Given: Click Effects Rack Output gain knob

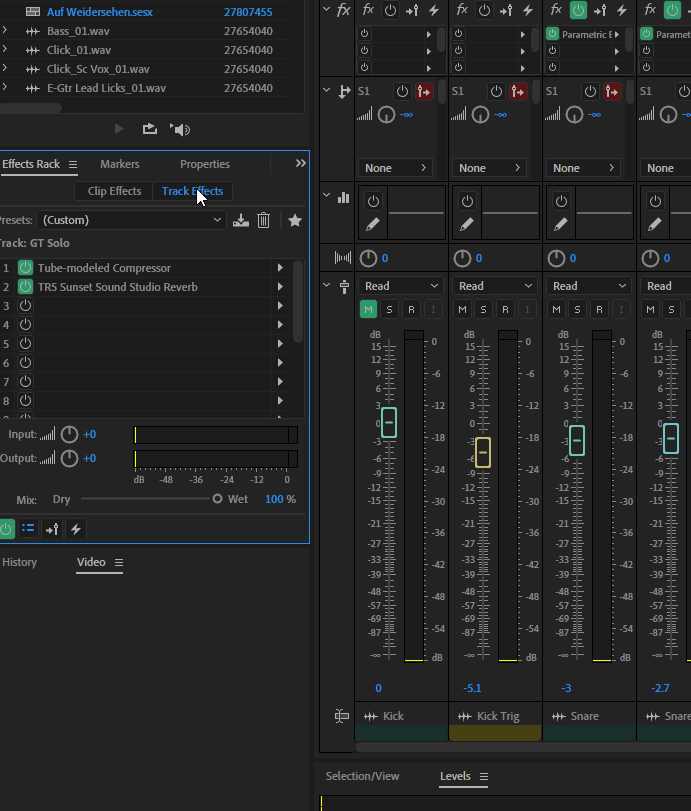Looking at the screenshot, I should point(69,458).
